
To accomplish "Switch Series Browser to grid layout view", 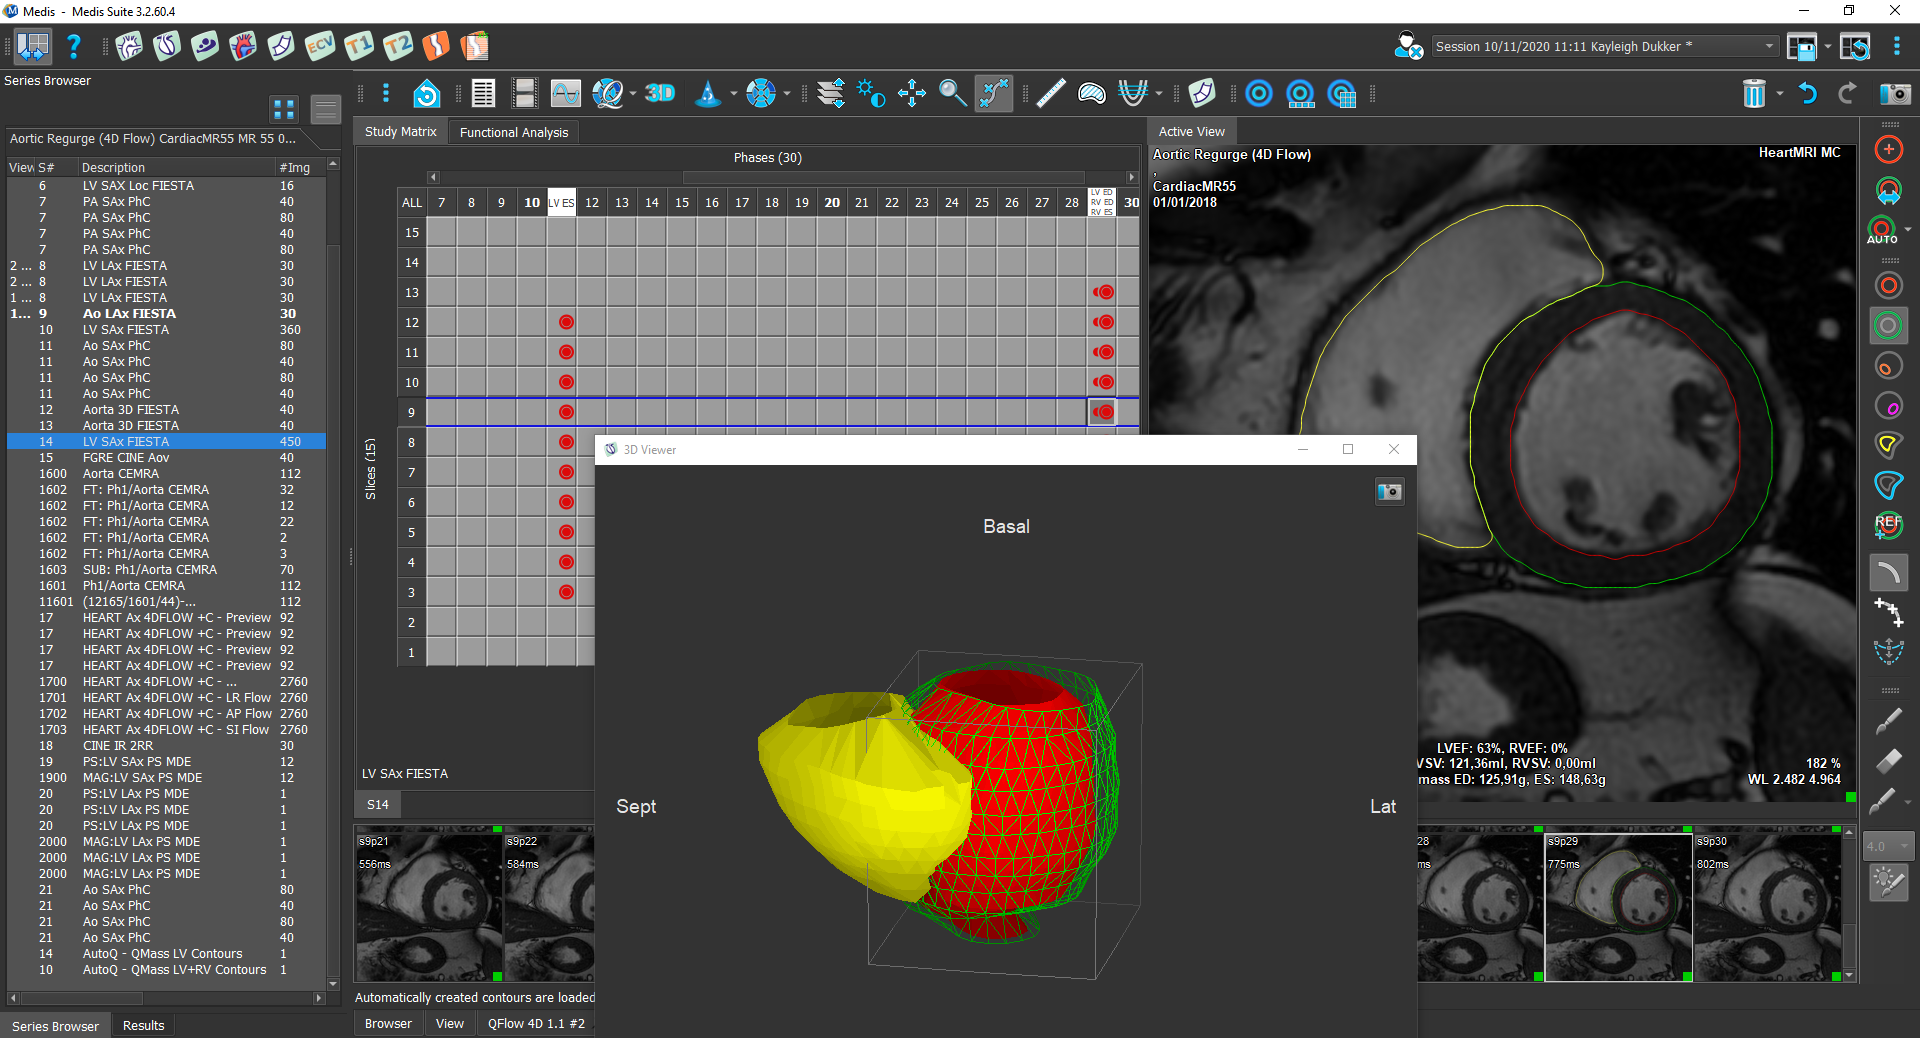I will pos(283,109).
